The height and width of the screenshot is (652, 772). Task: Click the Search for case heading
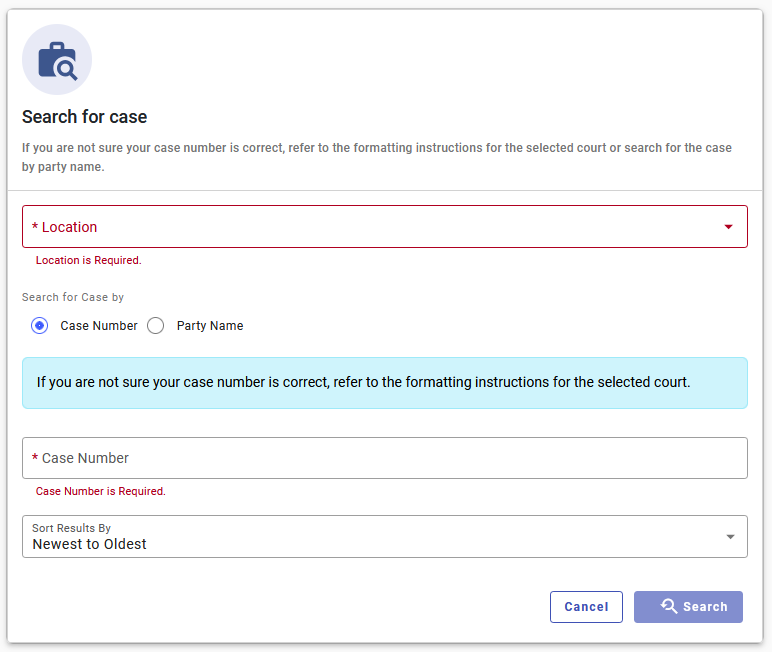pos(84,117)
